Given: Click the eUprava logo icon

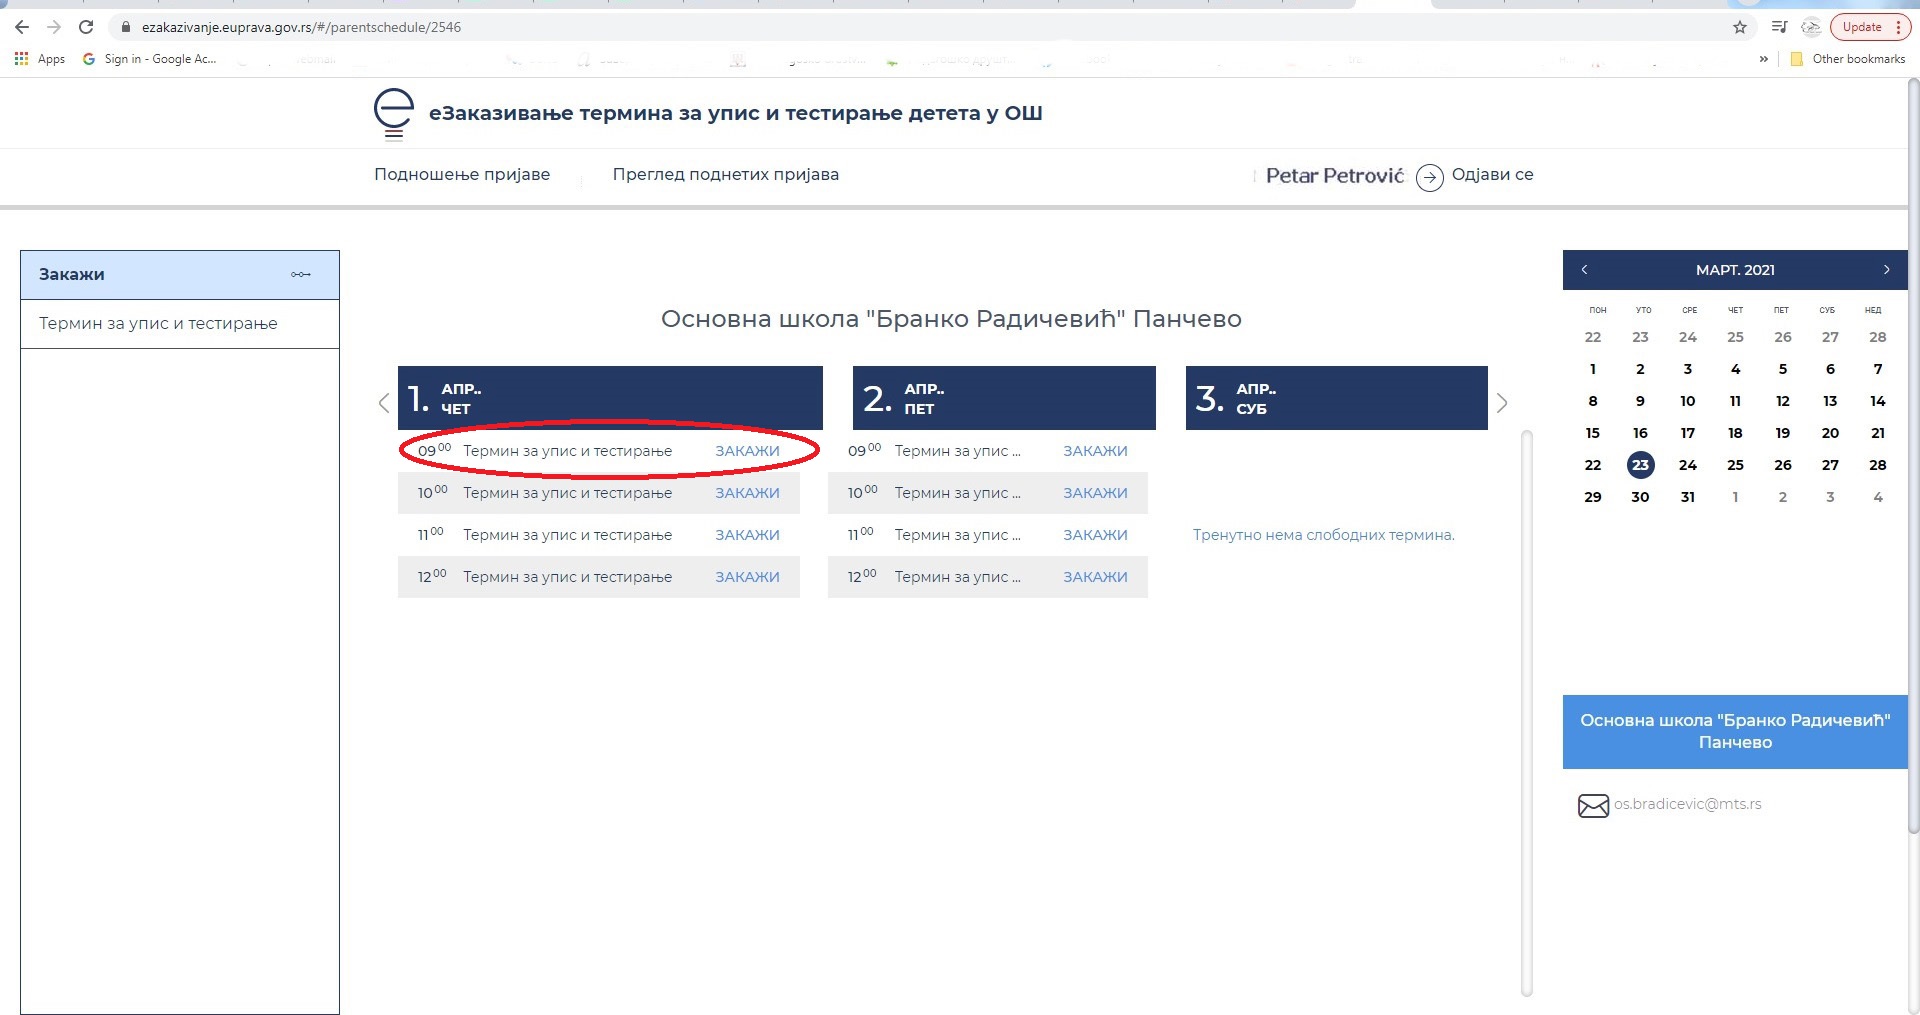Looking at the screenshot, I should [x=393, y=113].
